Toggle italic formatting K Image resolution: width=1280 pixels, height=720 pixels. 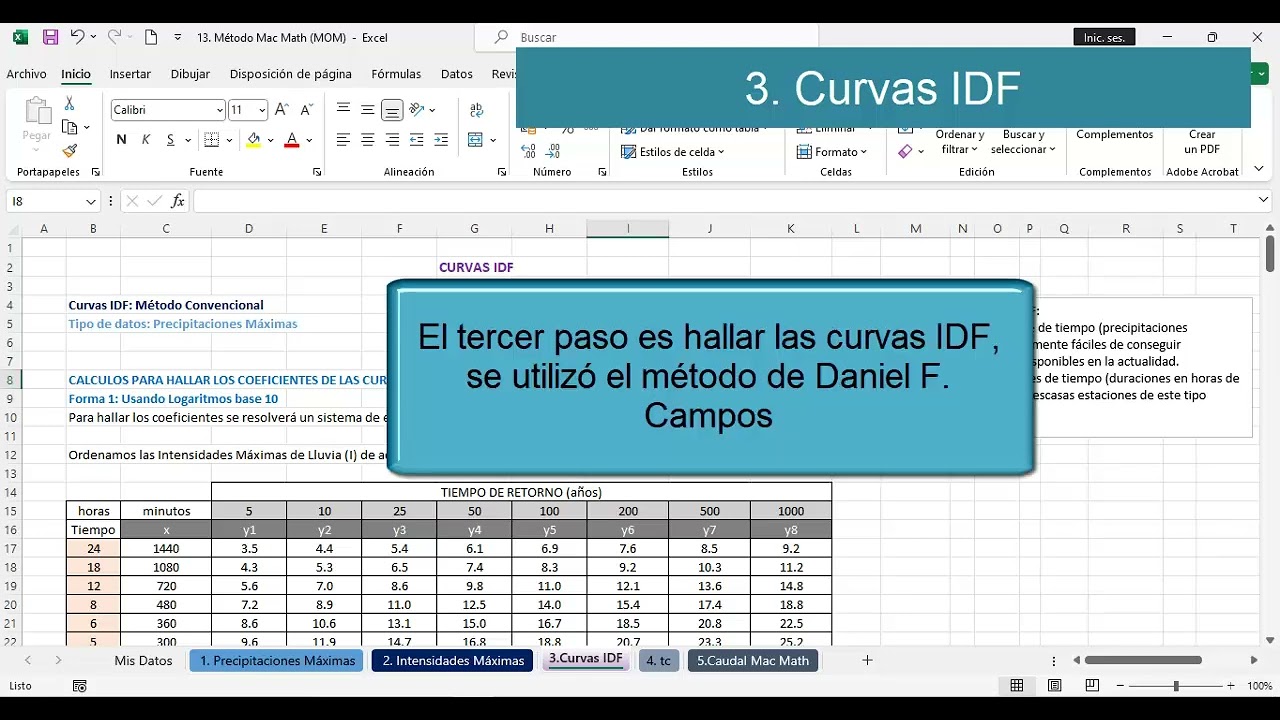[x=146, y=140]
